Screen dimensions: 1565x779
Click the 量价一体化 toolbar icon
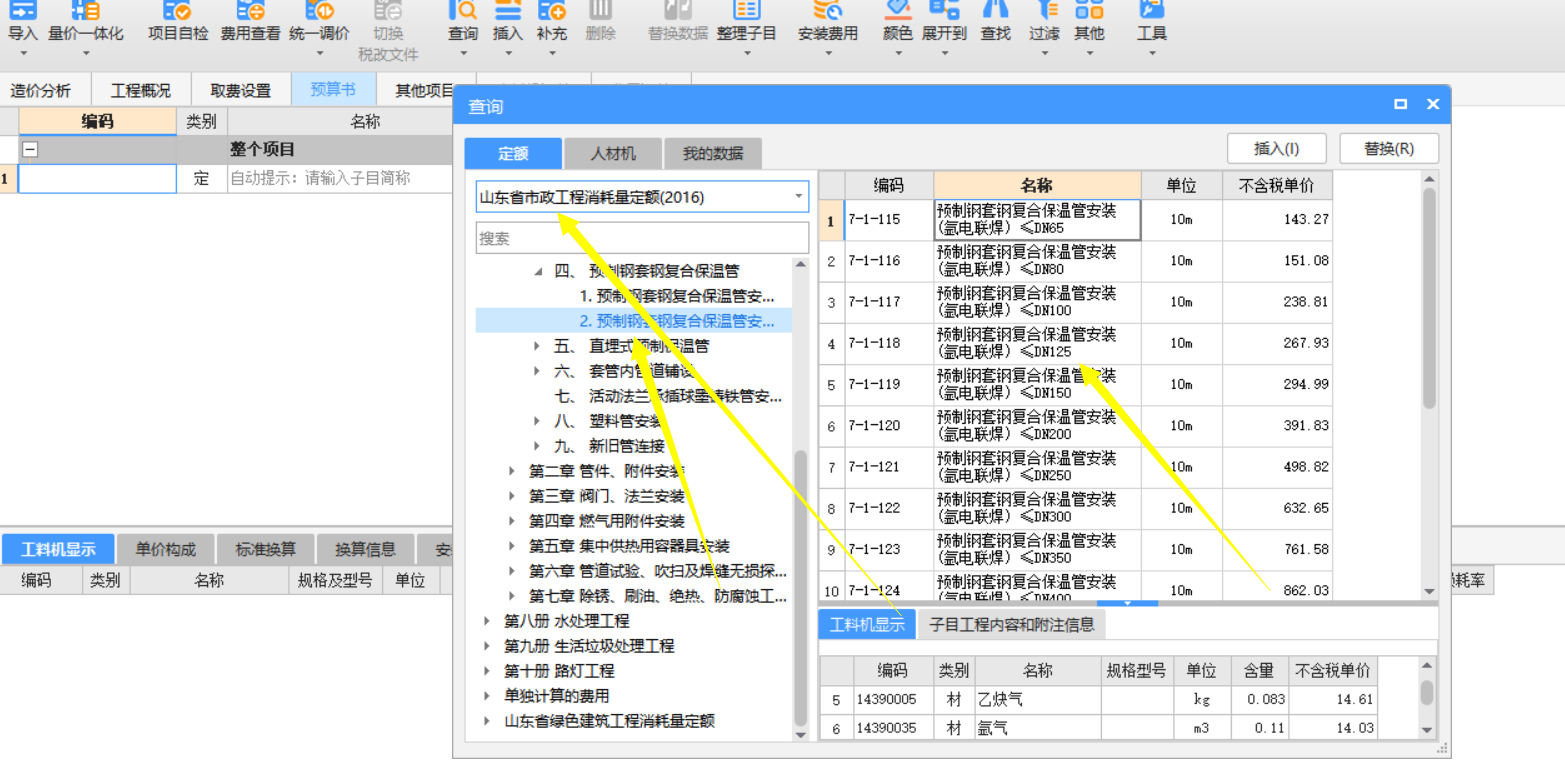(x=86, y=22)
